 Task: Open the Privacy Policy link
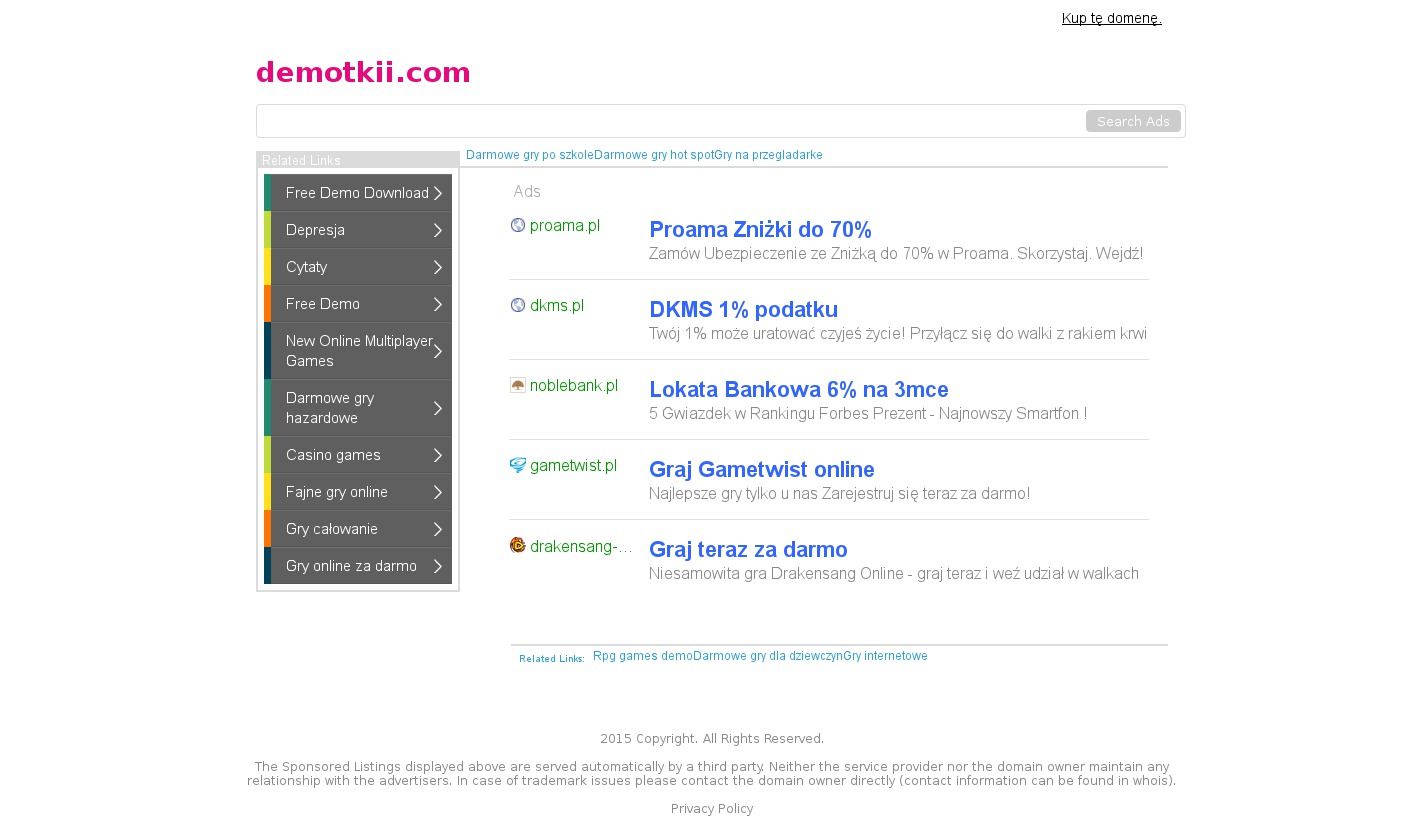coord(712,809)
